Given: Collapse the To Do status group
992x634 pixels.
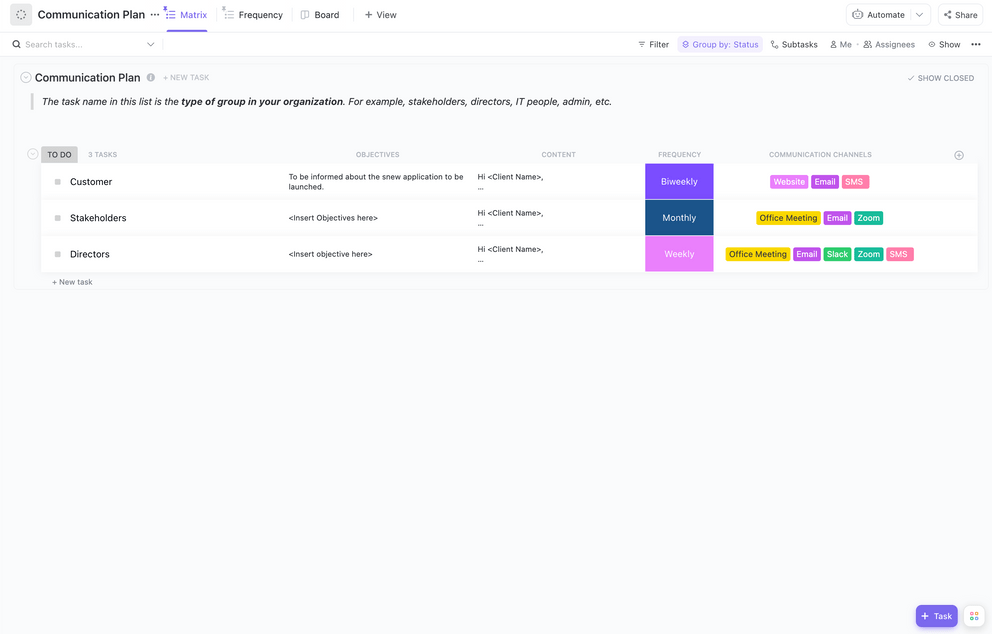Looking at the screenshot, I should [33, 155].
